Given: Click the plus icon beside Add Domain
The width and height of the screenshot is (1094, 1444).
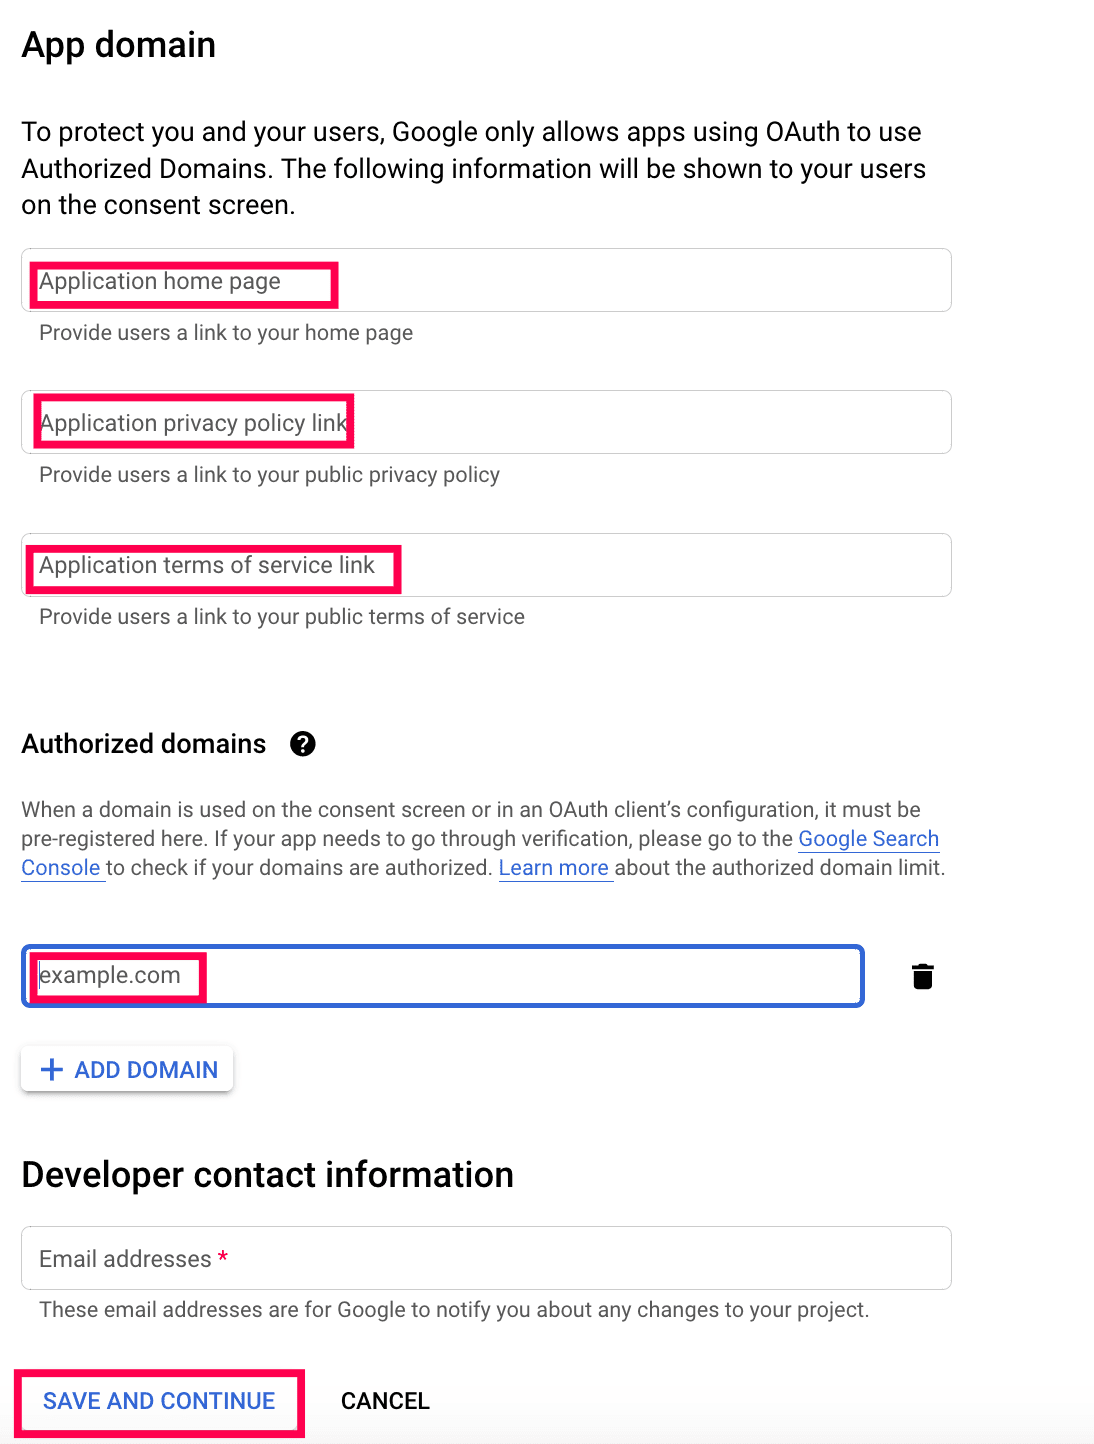Looking at the screenshot, I should [x=52, y=1070].
